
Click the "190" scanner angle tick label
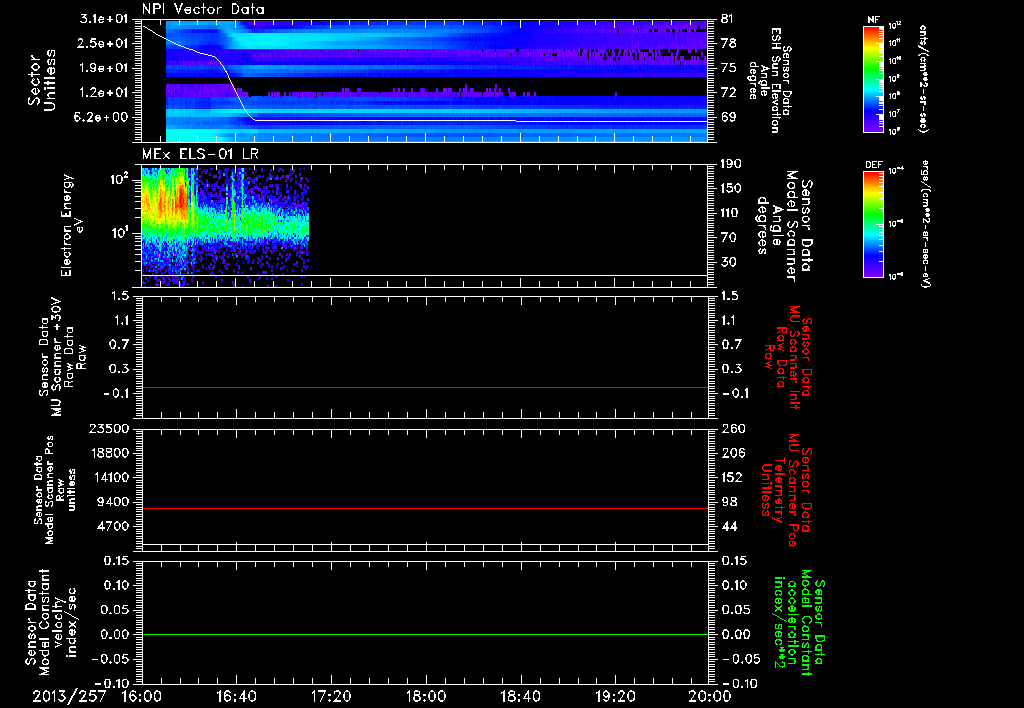(731, 164)
